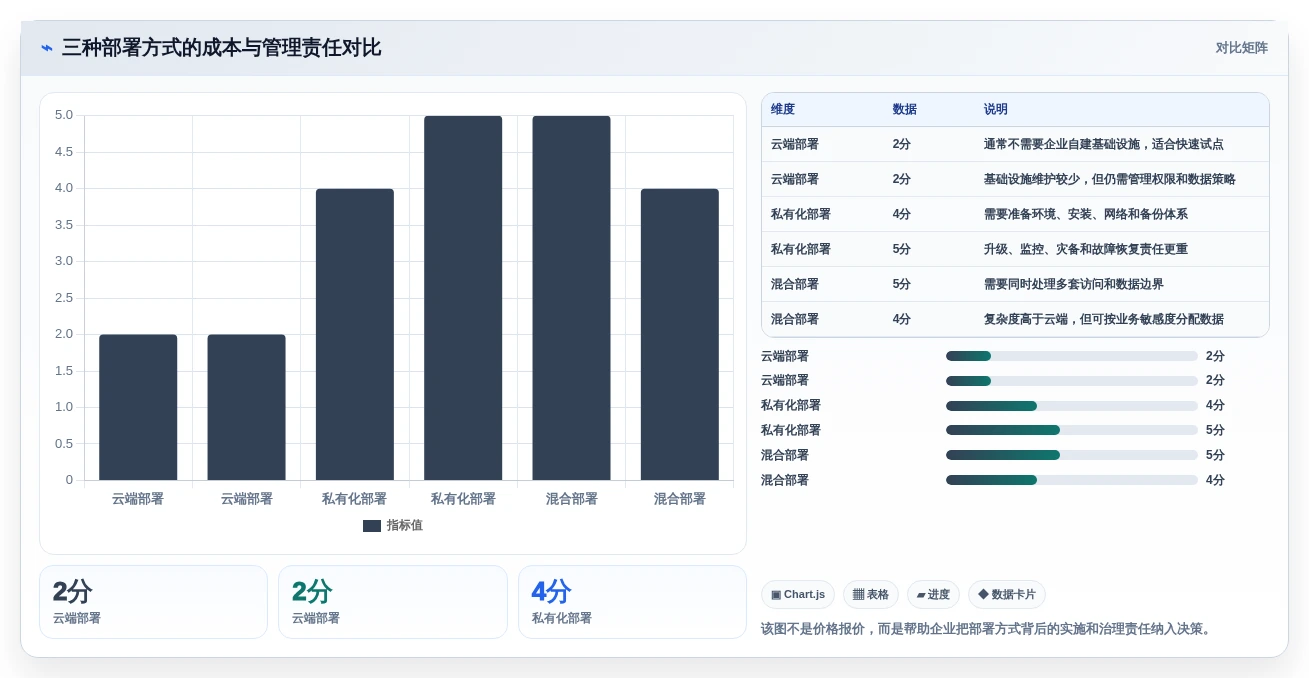The image size is (1309, 678).
Task: Select the row 需要同时处理多套访问和数据边界
Action: [1015, 284]
